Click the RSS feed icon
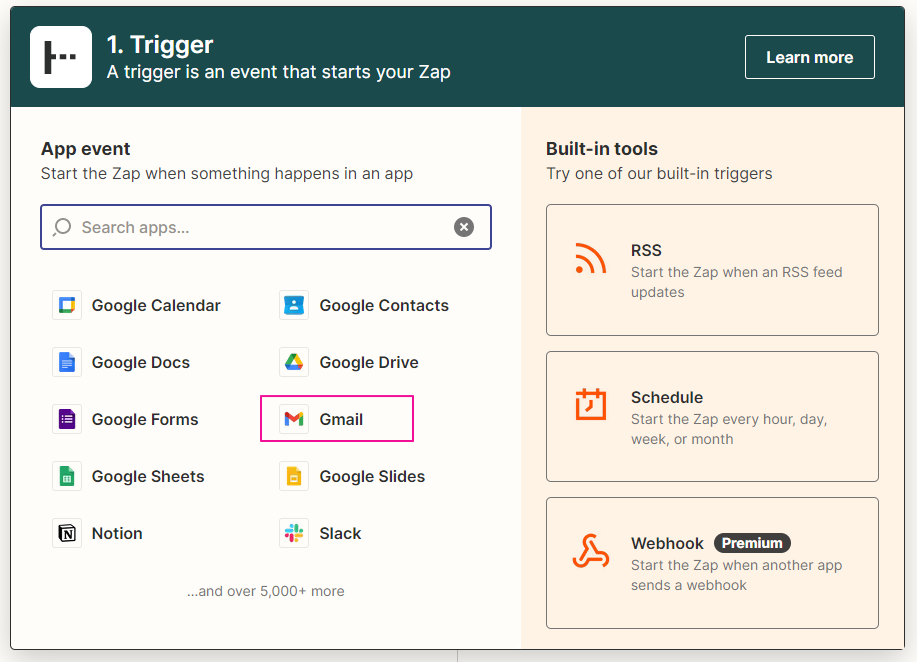The height and width of the screenshot is (662, 917). pyautogui.click(x=591, y=258)
